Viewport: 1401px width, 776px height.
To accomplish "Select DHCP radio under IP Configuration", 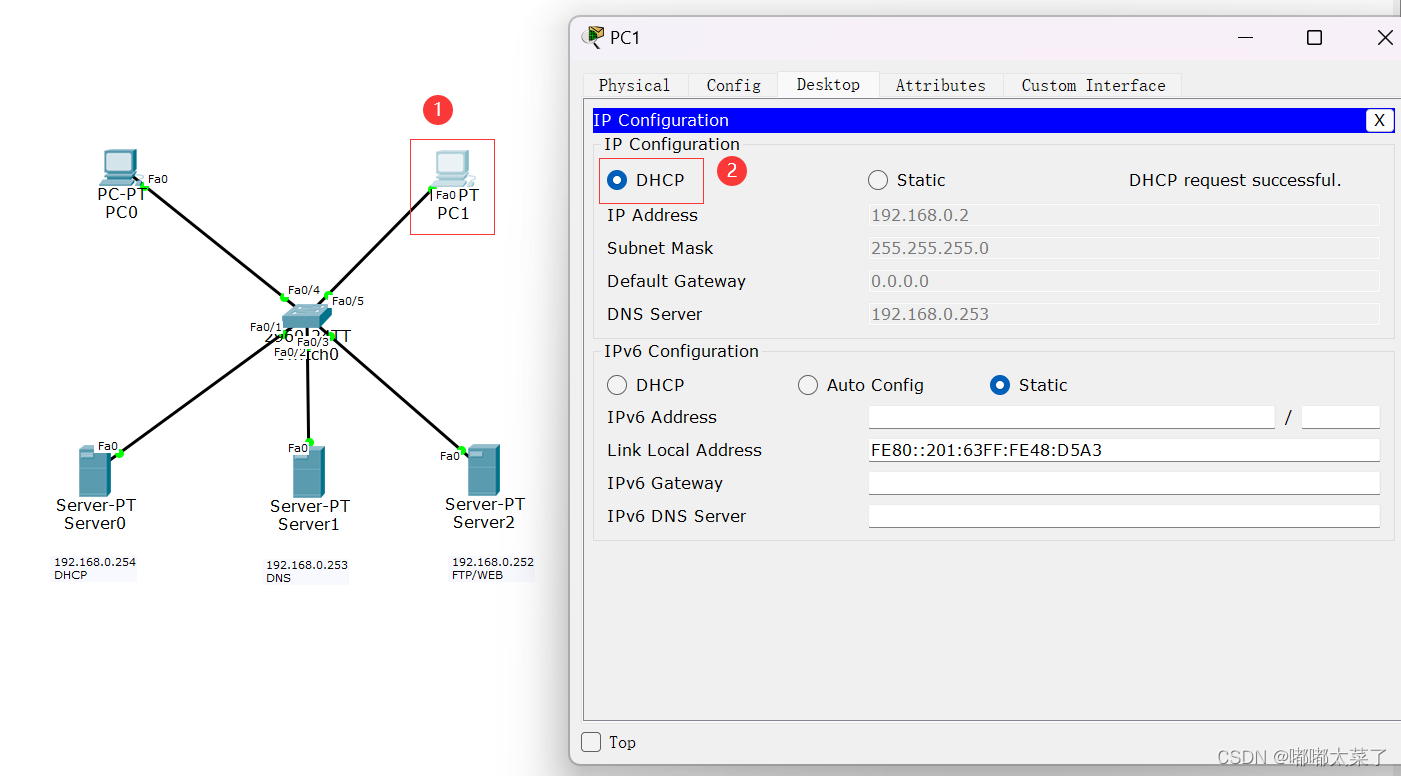I will pos(618,180).
